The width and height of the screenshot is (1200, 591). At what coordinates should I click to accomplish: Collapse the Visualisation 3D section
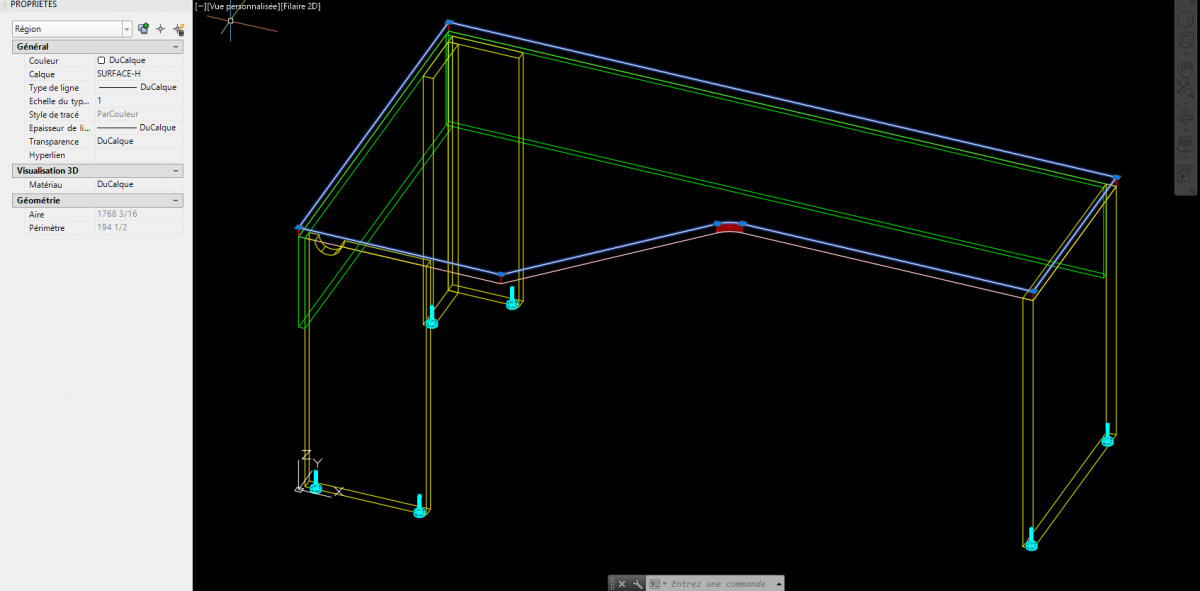(x=176, y=171)
